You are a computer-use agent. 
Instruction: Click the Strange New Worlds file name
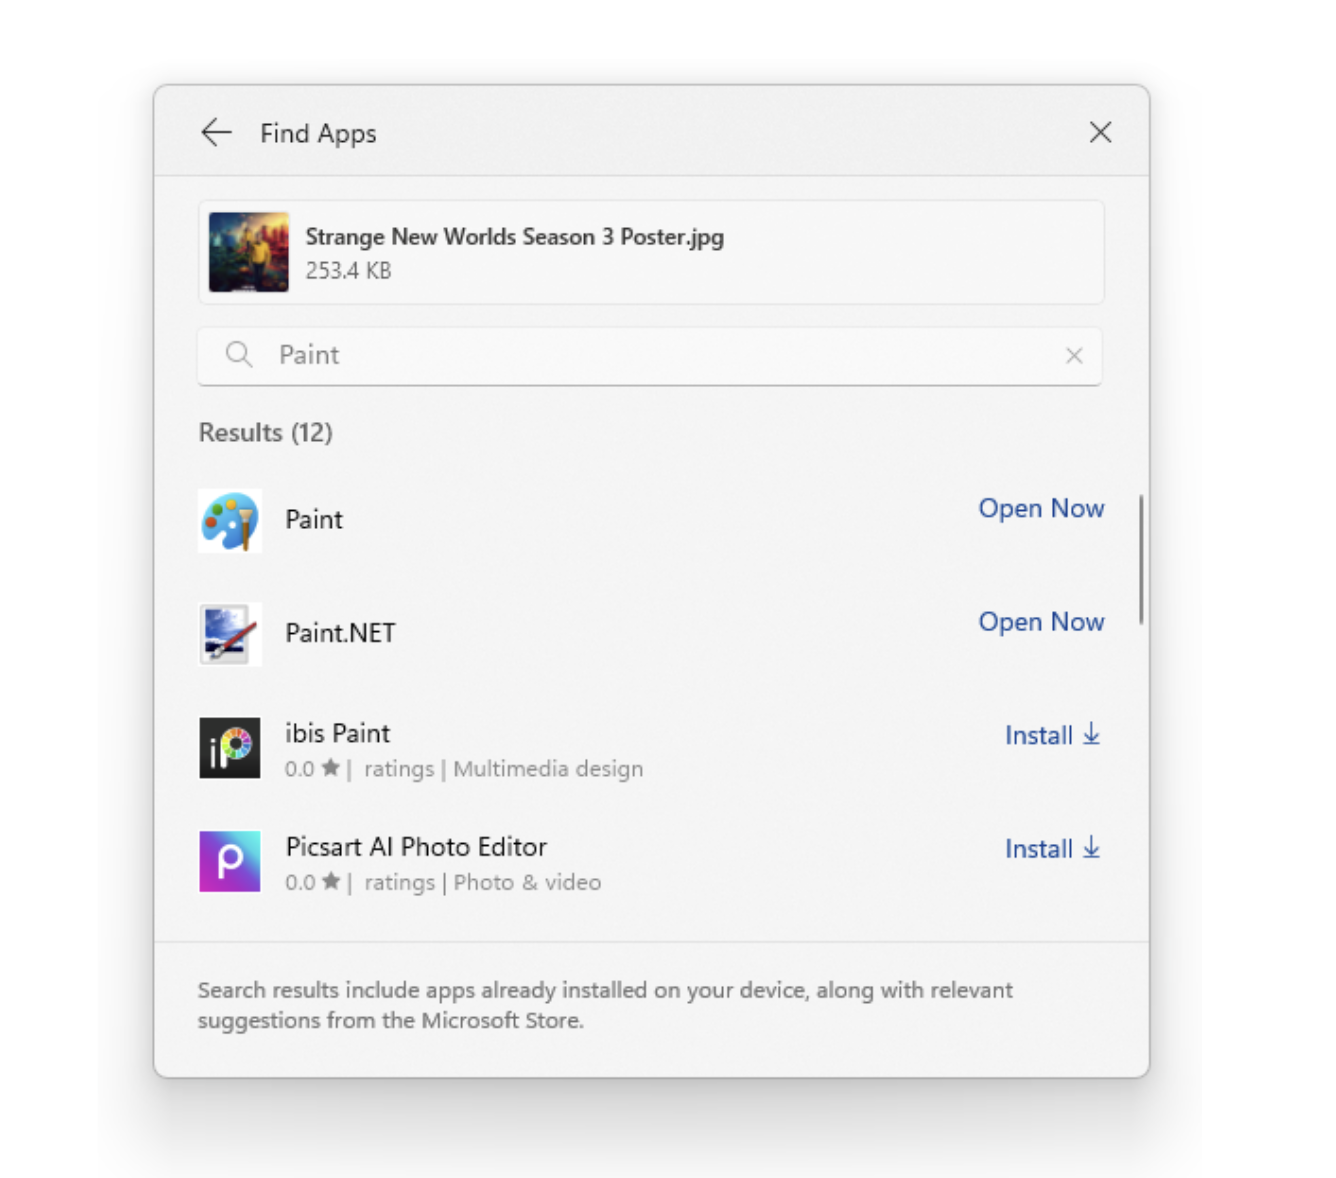(x=514, y=237)
